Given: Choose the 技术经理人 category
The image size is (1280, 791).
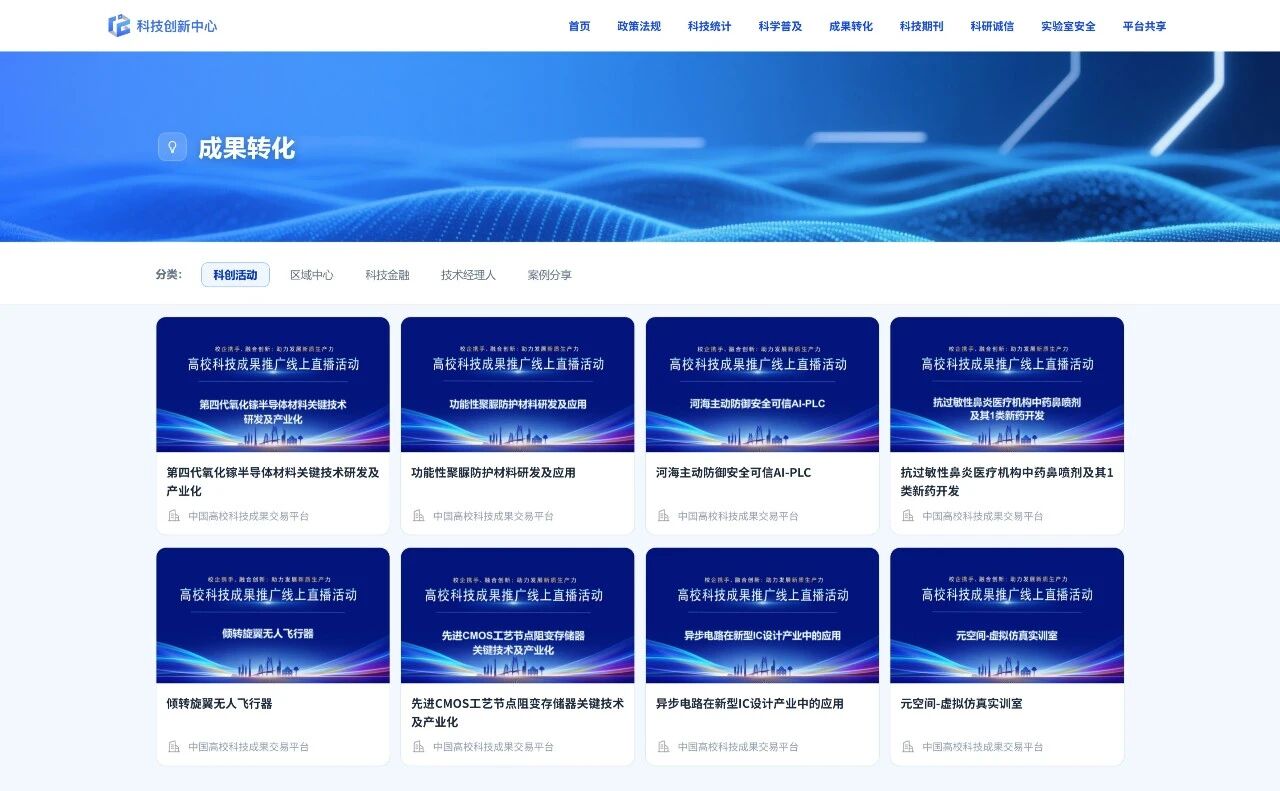Looking at the screenshot, I should [468, 275].
